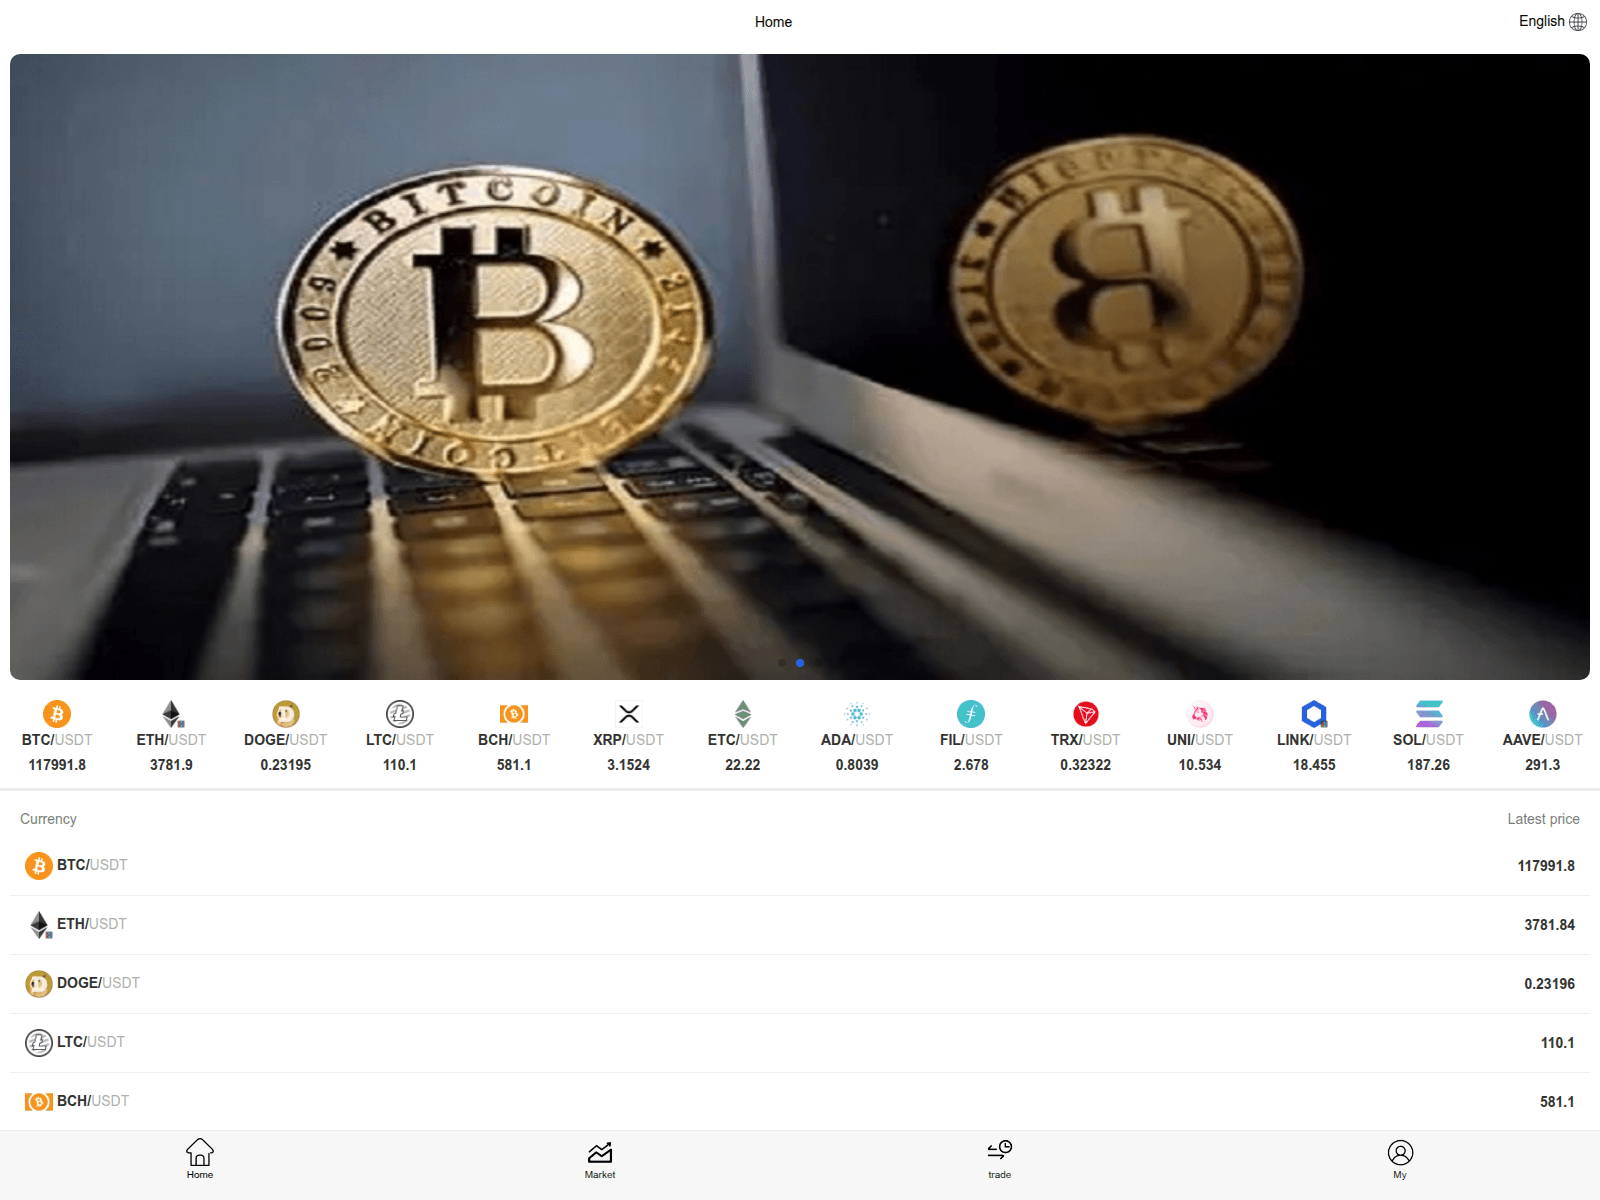Select the BCH/USDT row in currency list

(x=800, y=1102)
